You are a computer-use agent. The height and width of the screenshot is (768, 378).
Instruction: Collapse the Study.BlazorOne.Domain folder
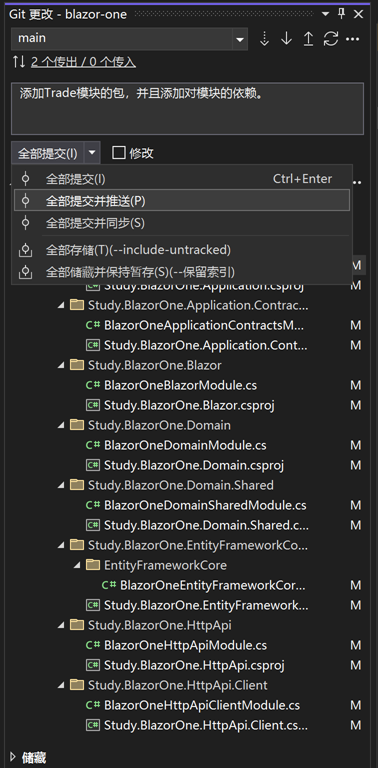point(61,425)
